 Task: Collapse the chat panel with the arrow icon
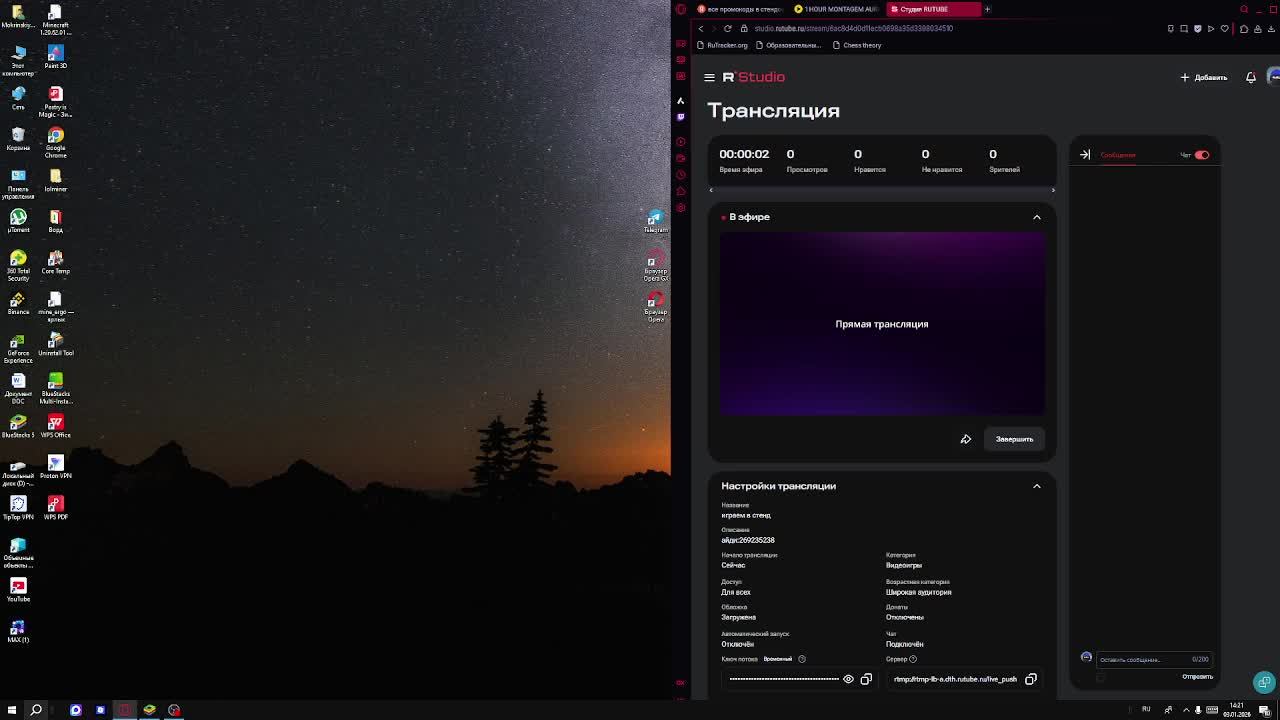click(1085, 155)
